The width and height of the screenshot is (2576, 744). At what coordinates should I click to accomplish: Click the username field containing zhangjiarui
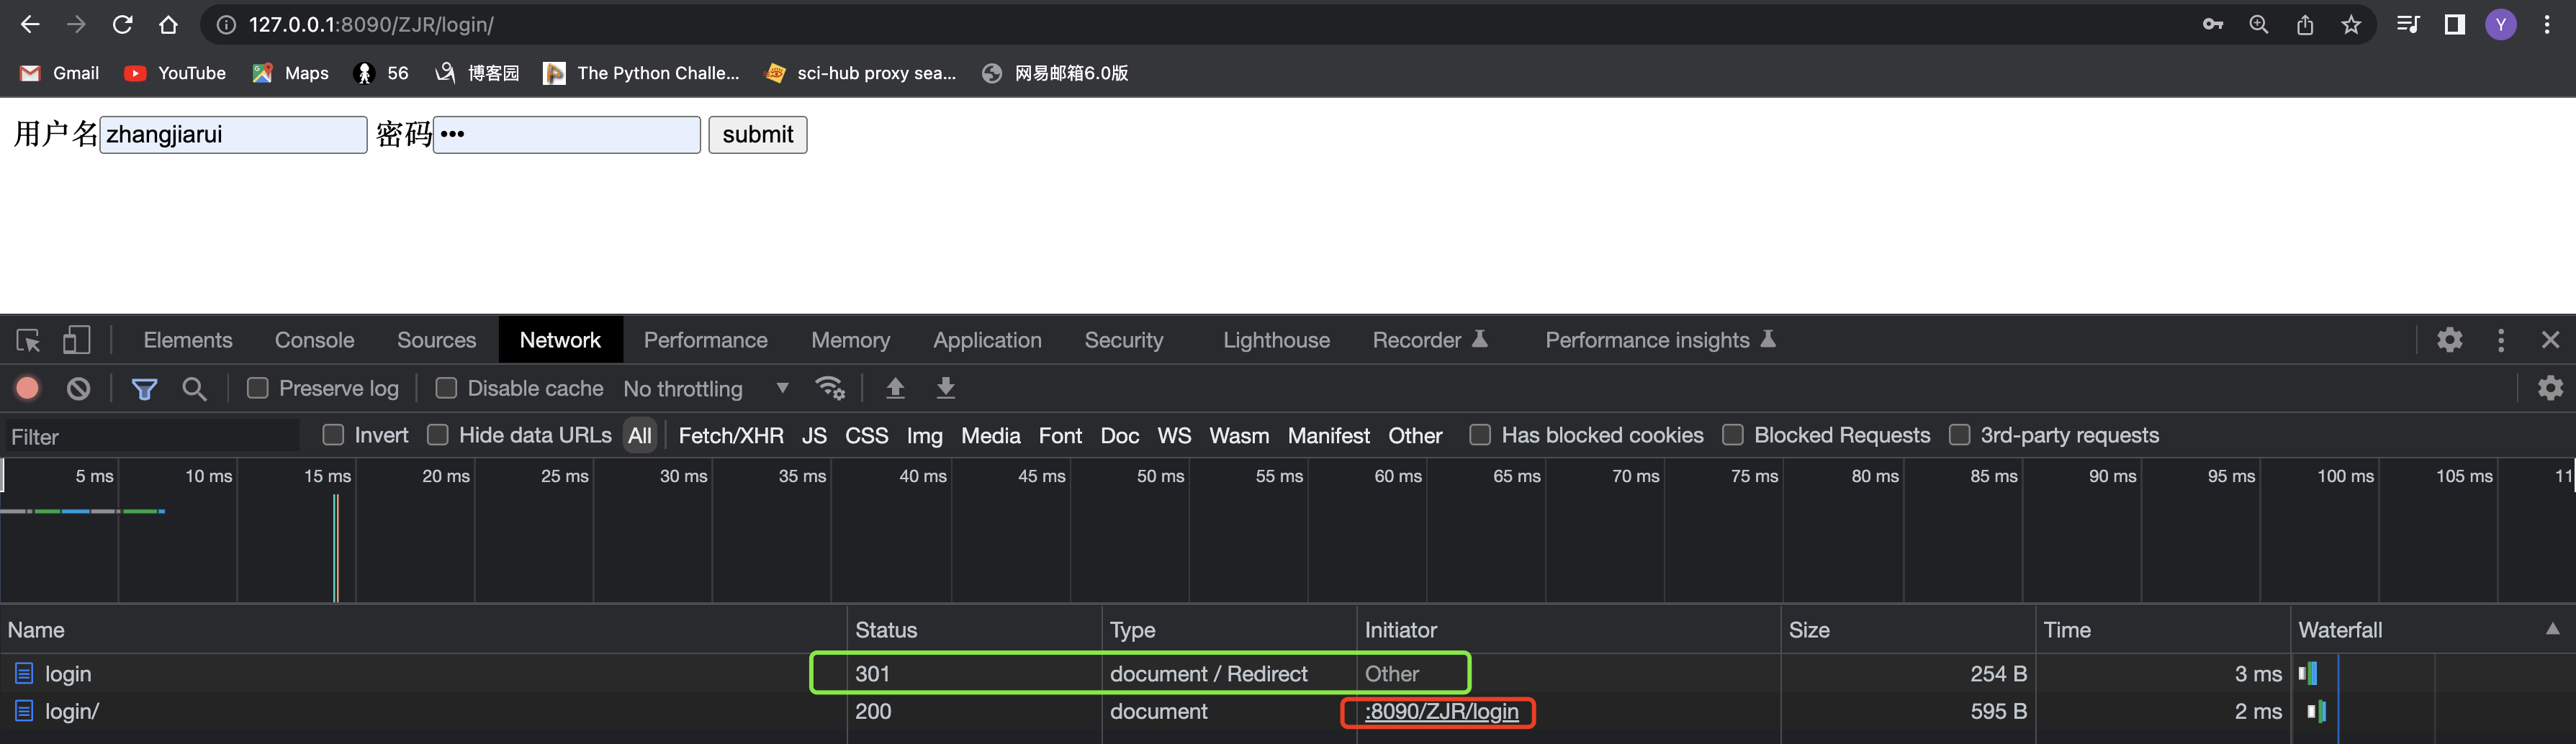233,135
